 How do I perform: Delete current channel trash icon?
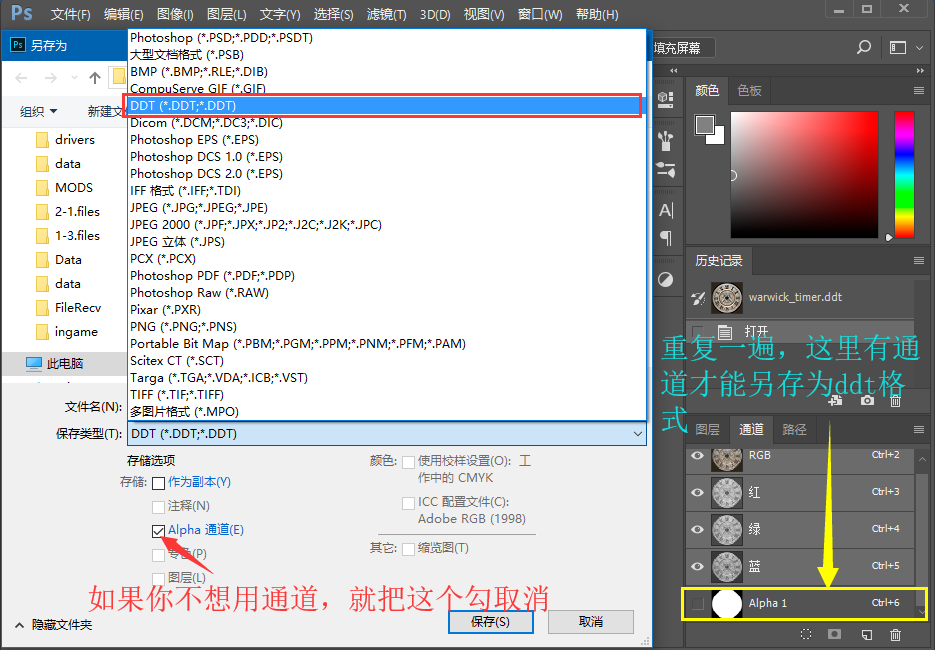[895, 634]
